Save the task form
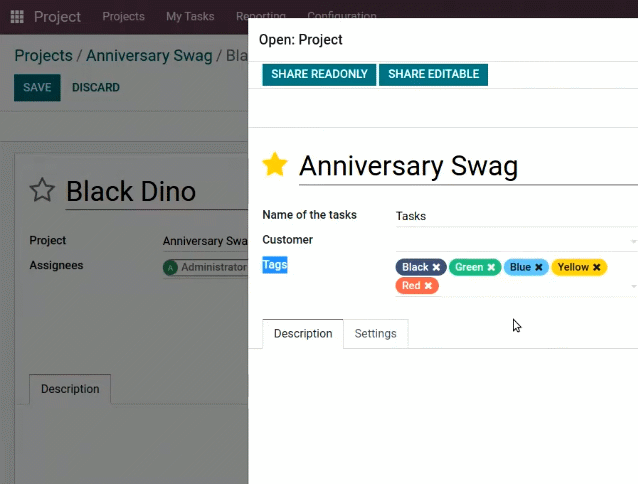638x484 pixels. pos(37,88)
